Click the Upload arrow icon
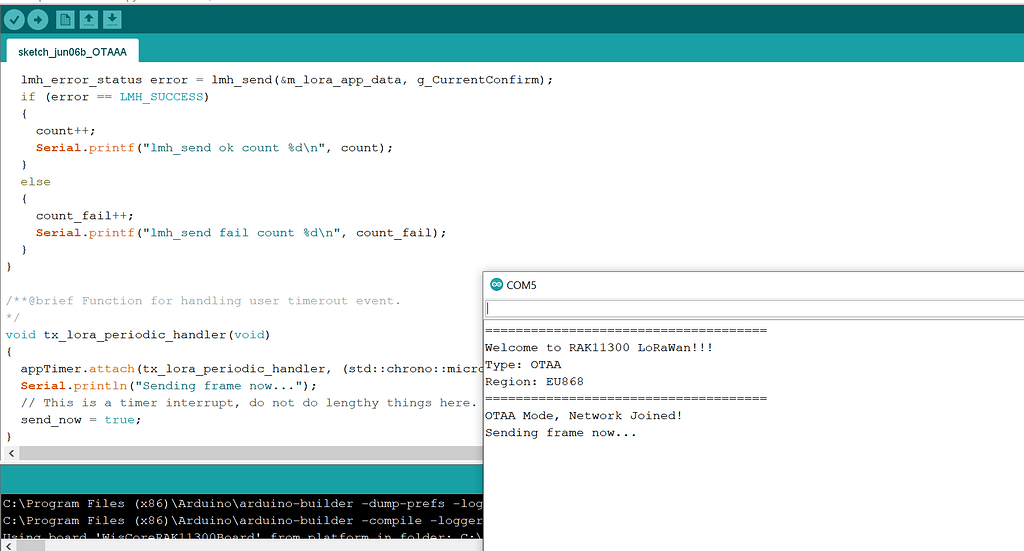 pyautogui.click(x=37, y=20)
